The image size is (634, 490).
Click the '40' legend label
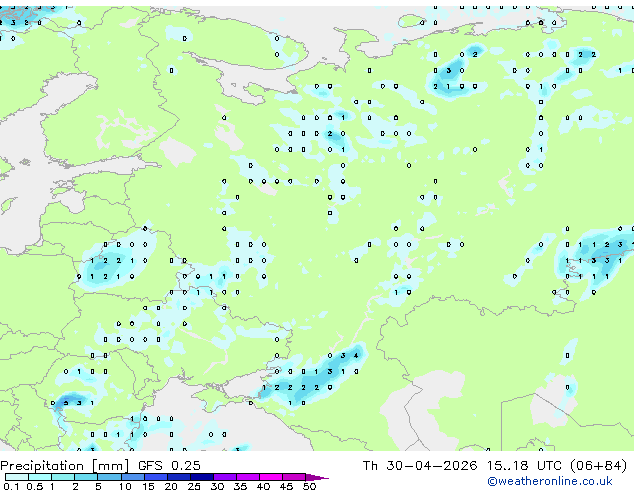tap(263, 486)
